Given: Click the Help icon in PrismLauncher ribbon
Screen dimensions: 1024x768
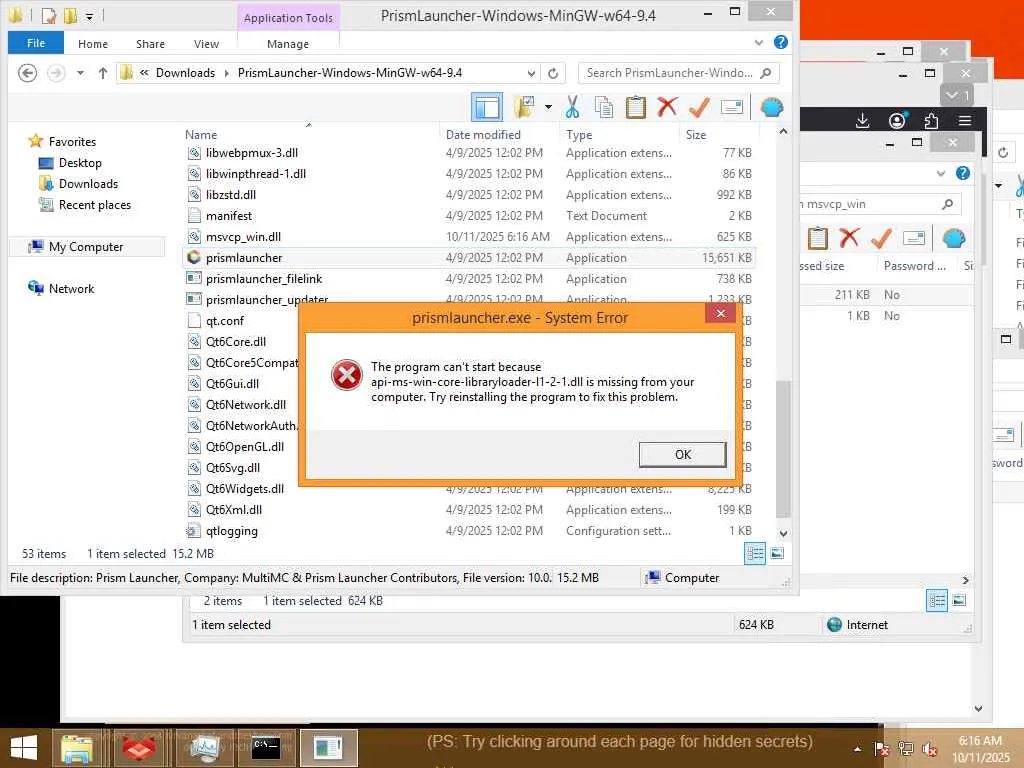Looking at the screenshot, I should click(780, 42).
